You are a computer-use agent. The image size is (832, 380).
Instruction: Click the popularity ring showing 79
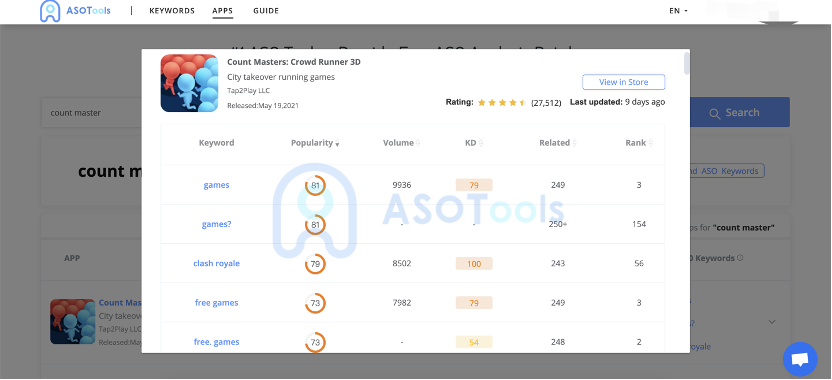point(315,264)
